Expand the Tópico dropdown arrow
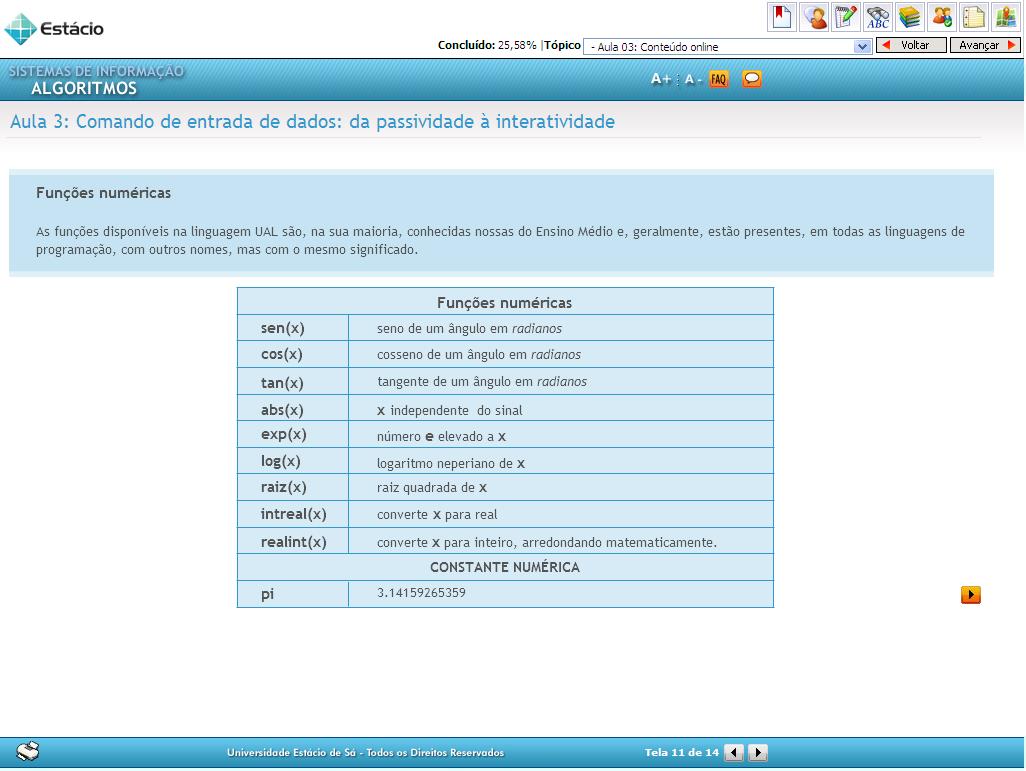The width and height of the screenshot is (1026, 771). pyautogui.click(x=863, y=46)
